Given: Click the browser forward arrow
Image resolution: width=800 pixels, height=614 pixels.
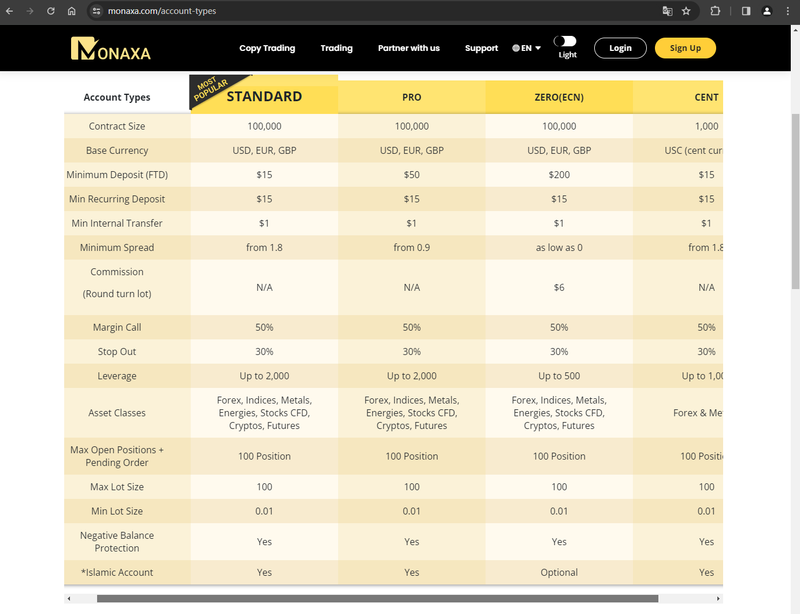Looking at the screenshot, I should (x=30, y=11).
